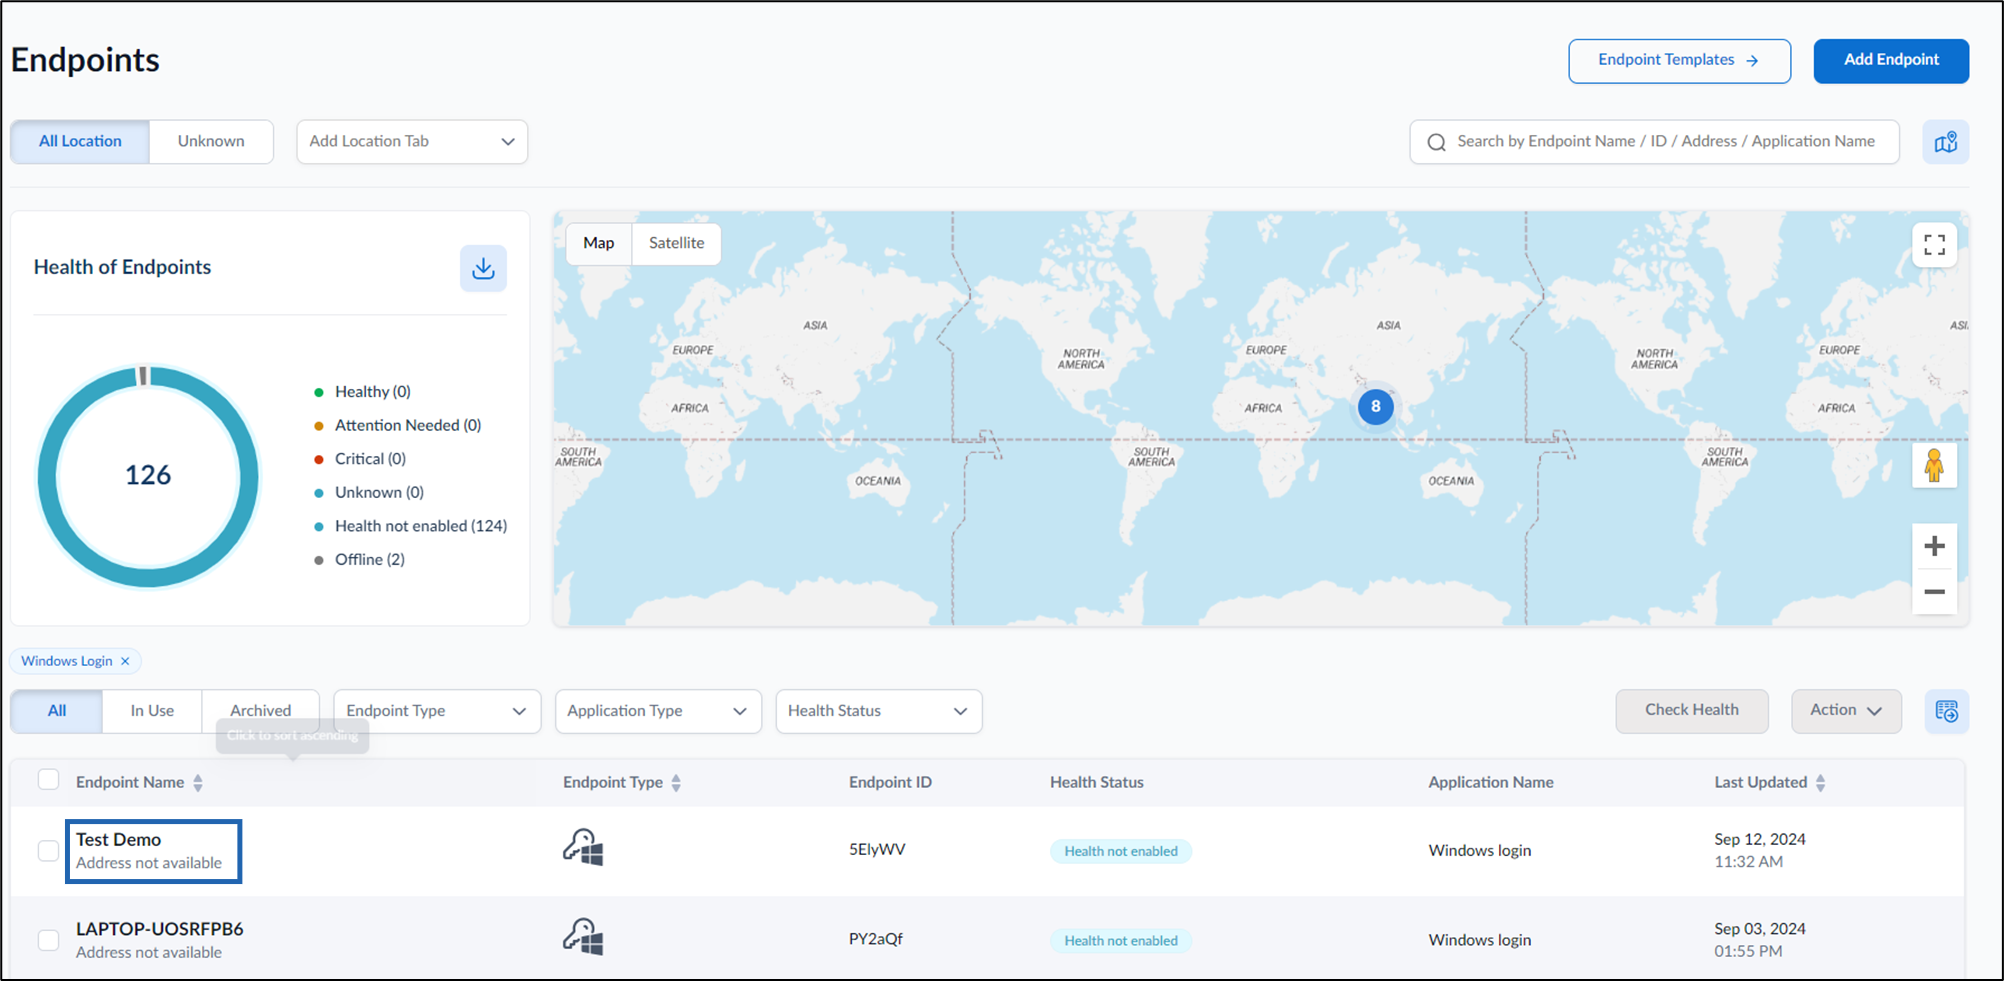Open the Health Status filter dropdown
2004x981 pixels.
(879, 711)
